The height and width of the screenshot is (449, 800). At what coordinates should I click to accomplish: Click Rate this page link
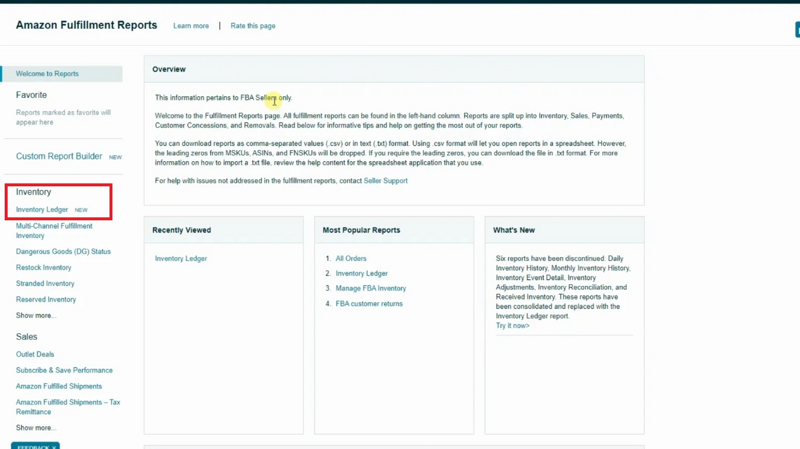[253, 26]
